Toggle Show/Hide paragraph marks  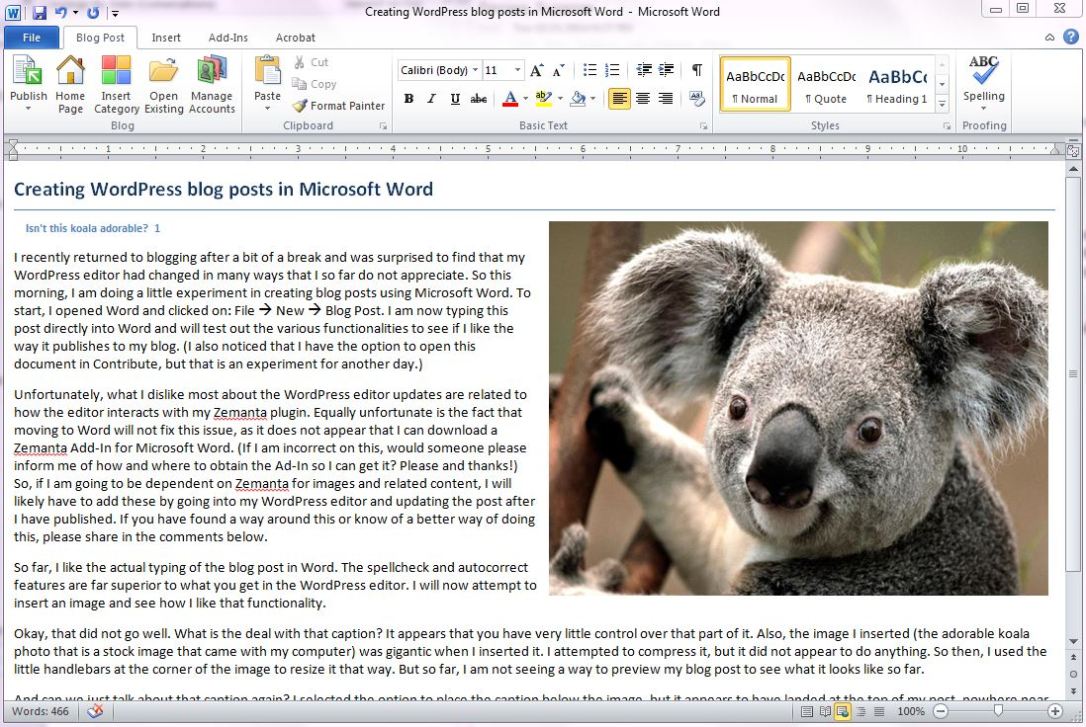coord(697,70)
